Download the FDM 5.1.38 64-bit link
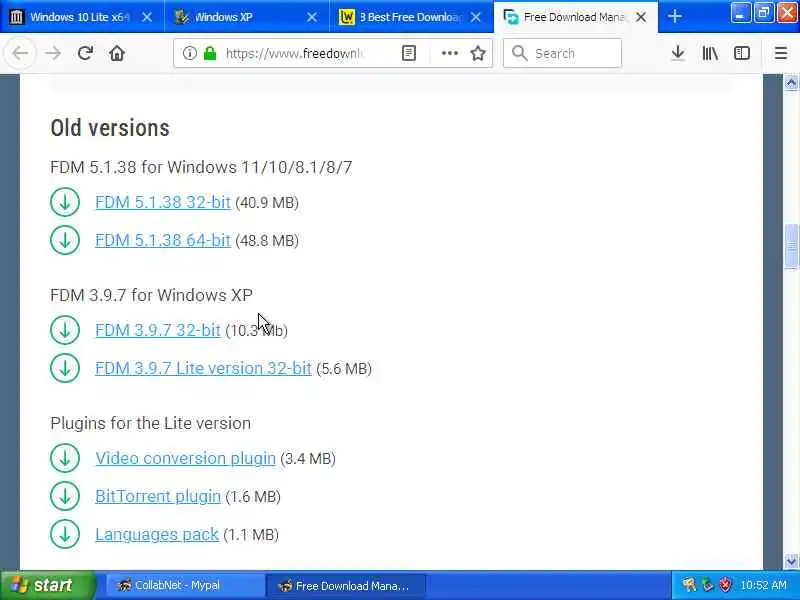The width and height of the screenshot is (800, 600). click(x=163, y=240)
